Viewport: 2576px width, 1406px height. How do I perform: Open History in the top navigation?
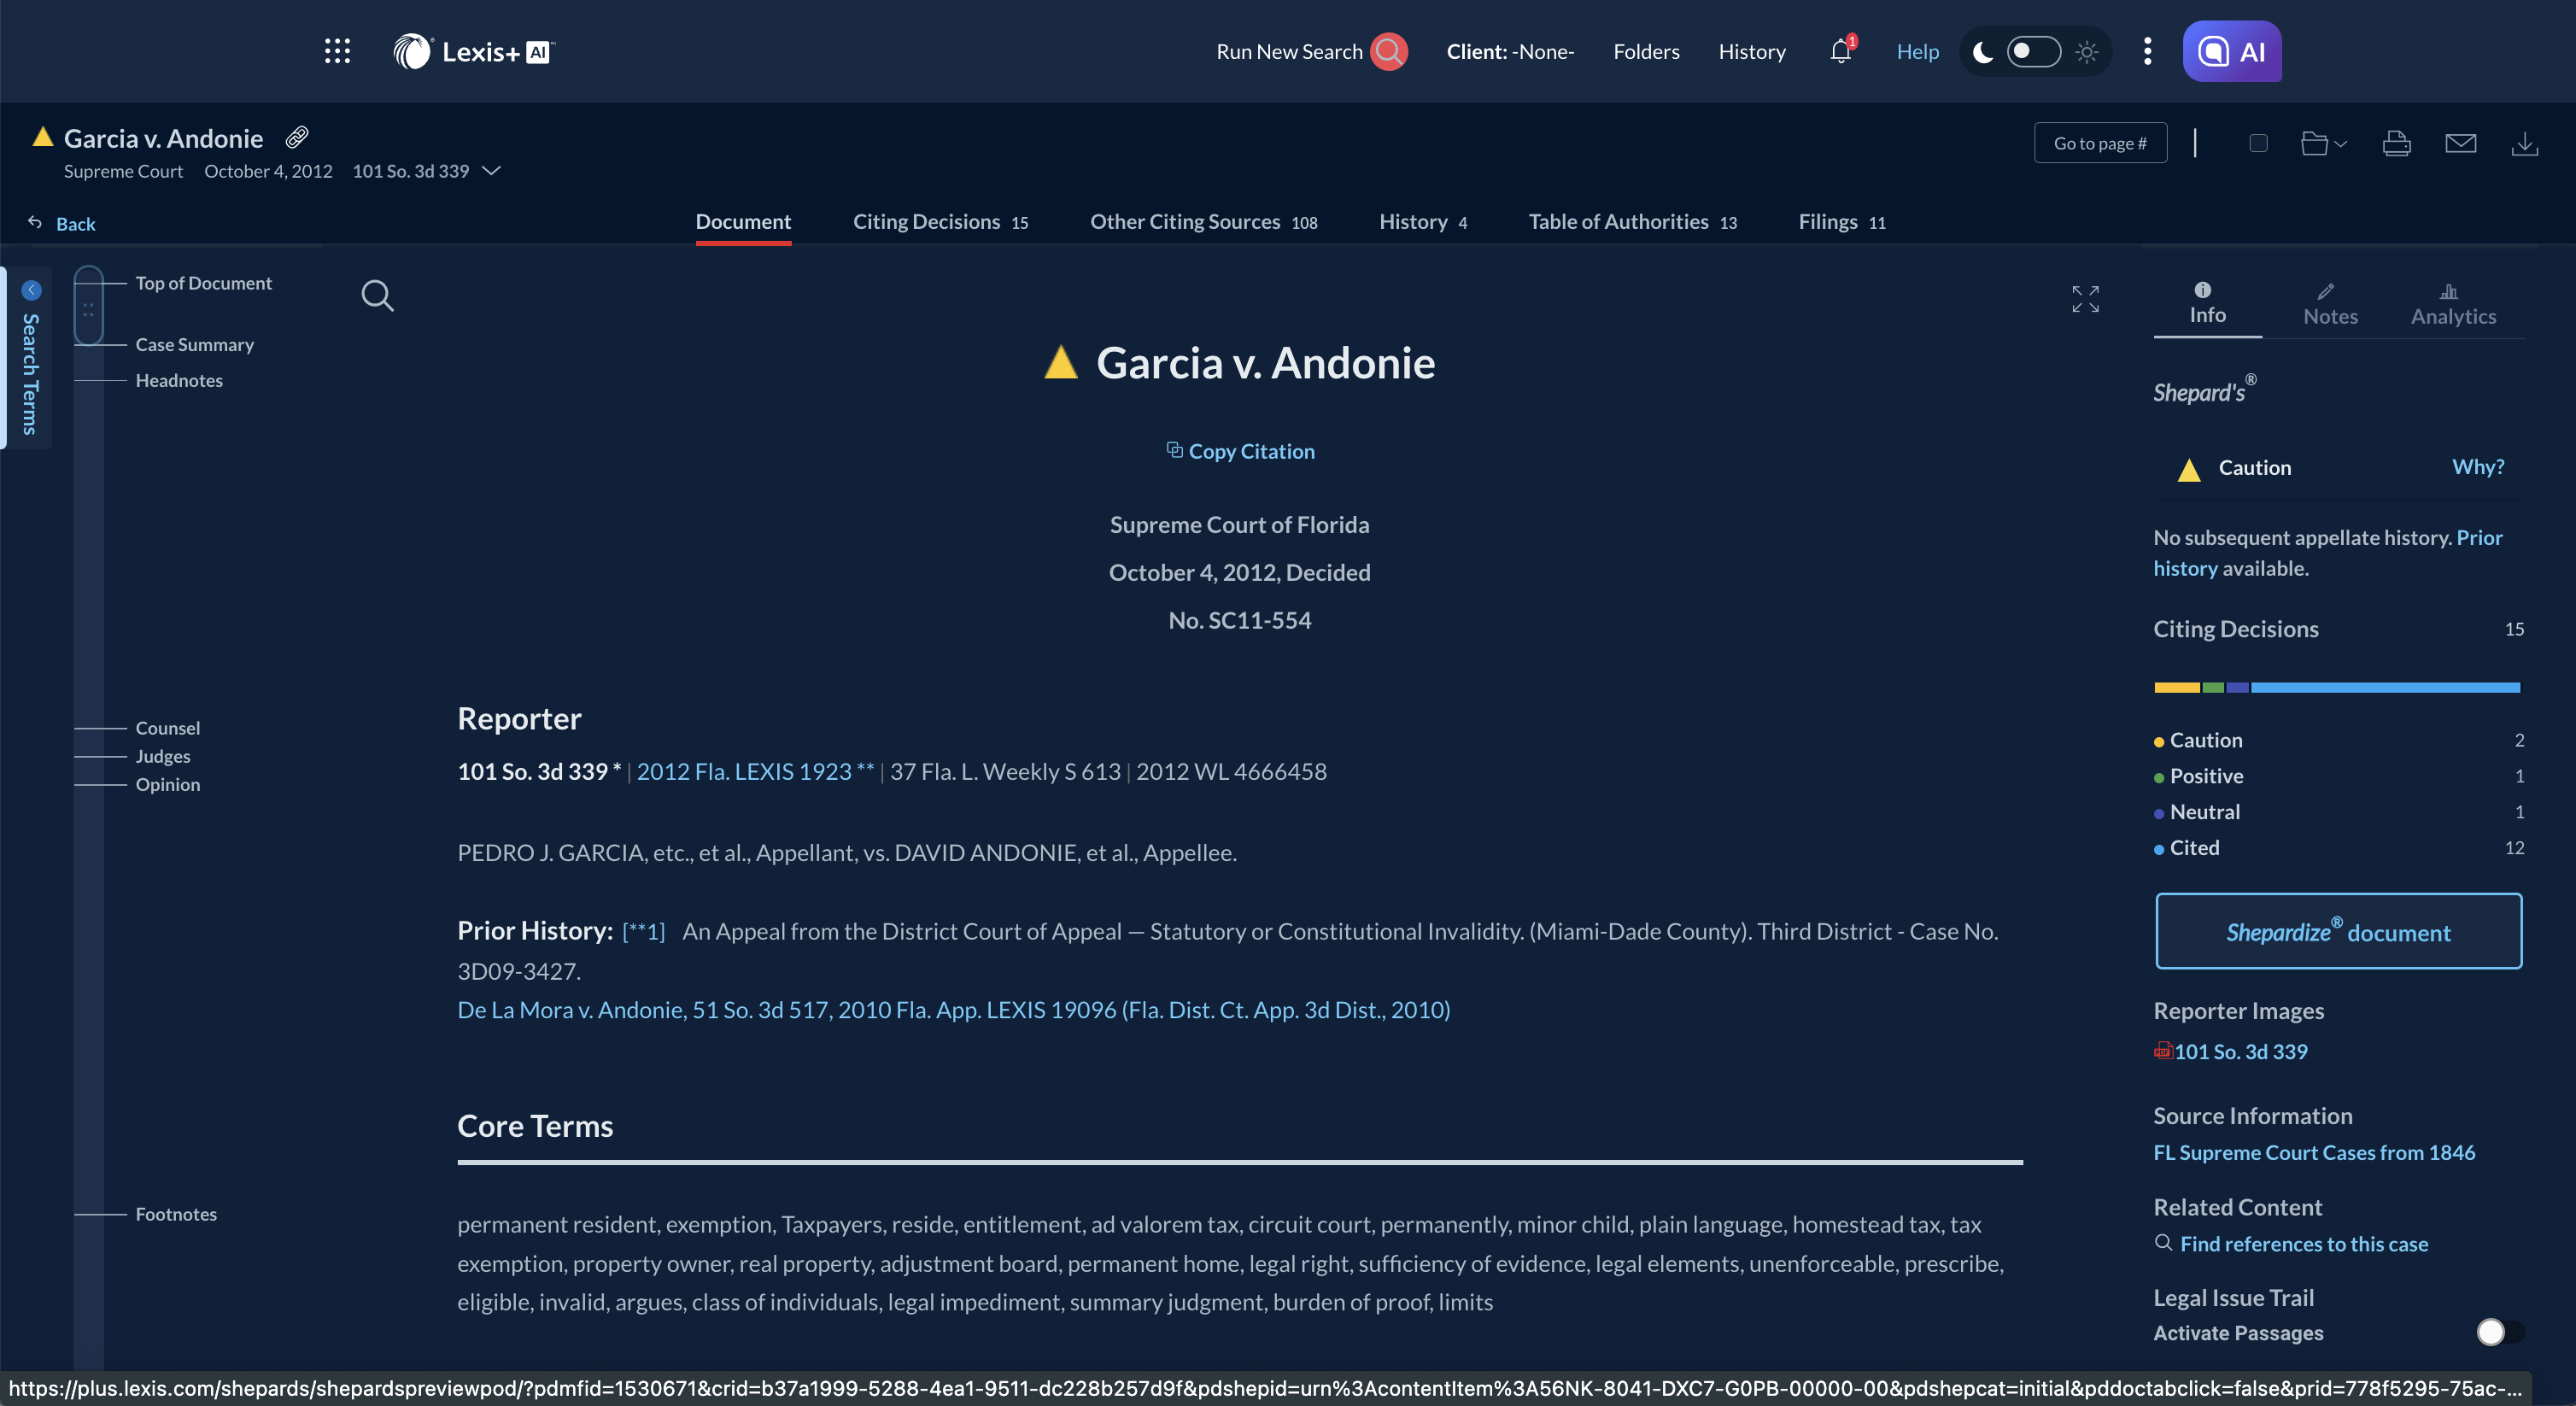click(x=1751, y=51)
